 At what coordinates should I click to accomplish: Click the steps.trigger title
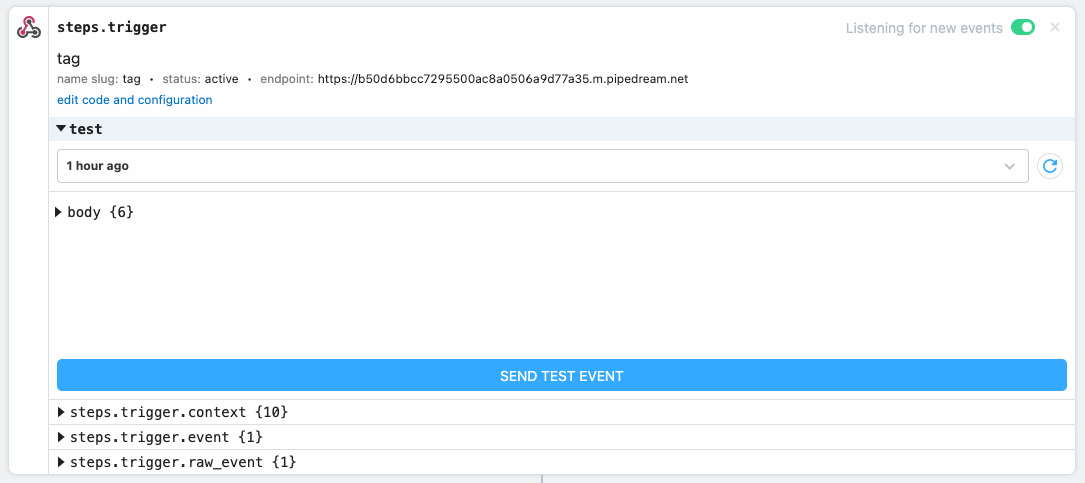[111, 28]
